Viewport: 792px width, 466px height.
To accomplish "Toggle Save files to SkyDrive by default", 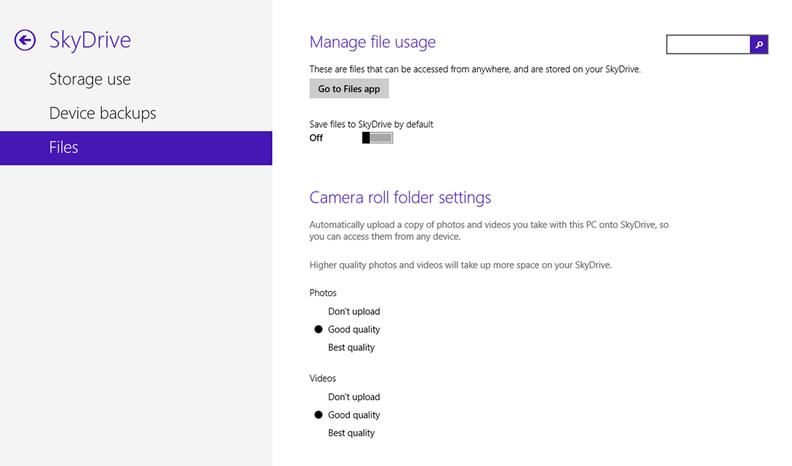I will tap(377, 138).
